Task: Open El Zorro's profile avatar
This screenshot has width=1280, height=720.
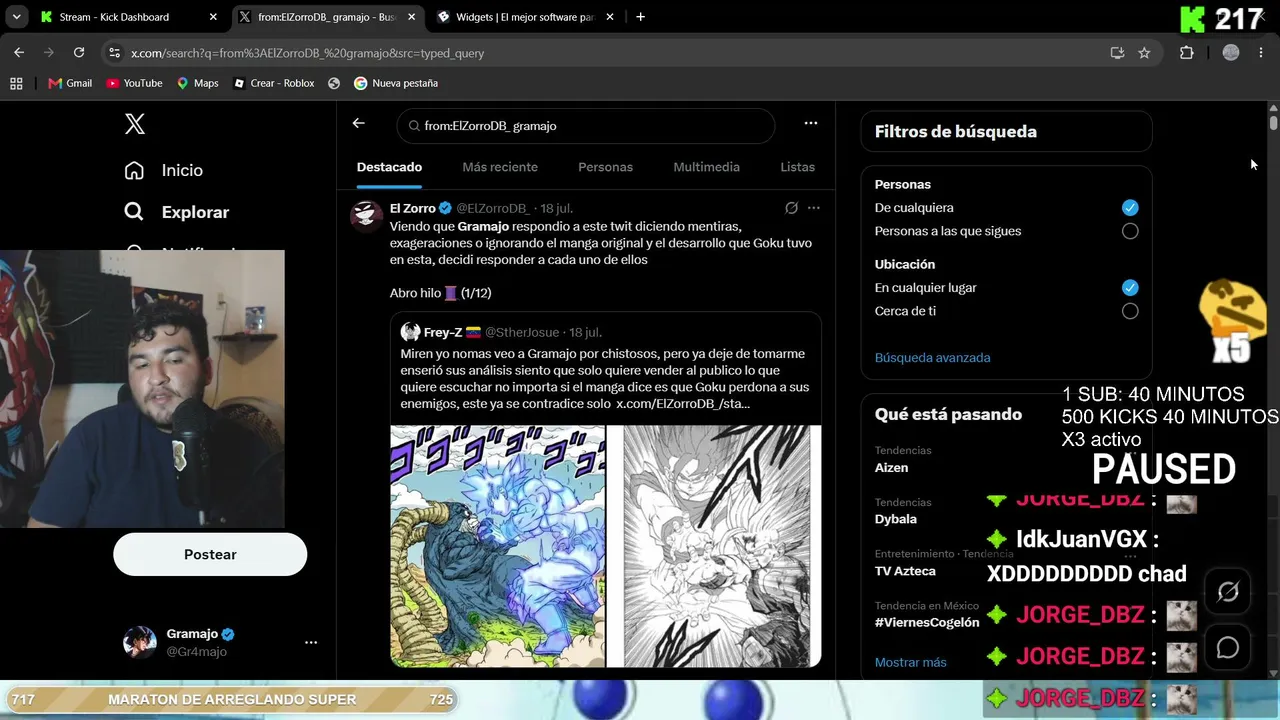Action: tap(366, 214)
